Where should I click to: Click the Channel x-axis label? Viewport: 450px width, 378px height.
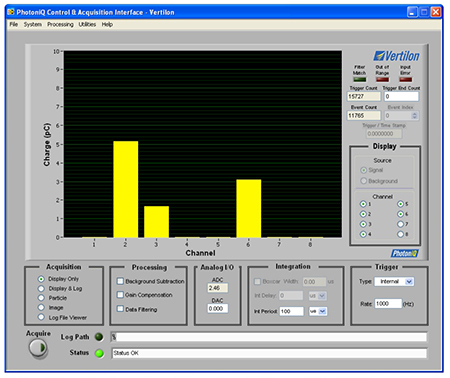(200, 253)
